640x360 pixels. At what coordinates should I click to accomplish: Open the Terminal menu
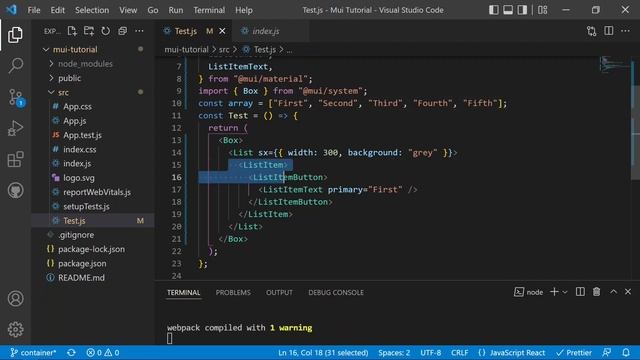coord(209,10)
